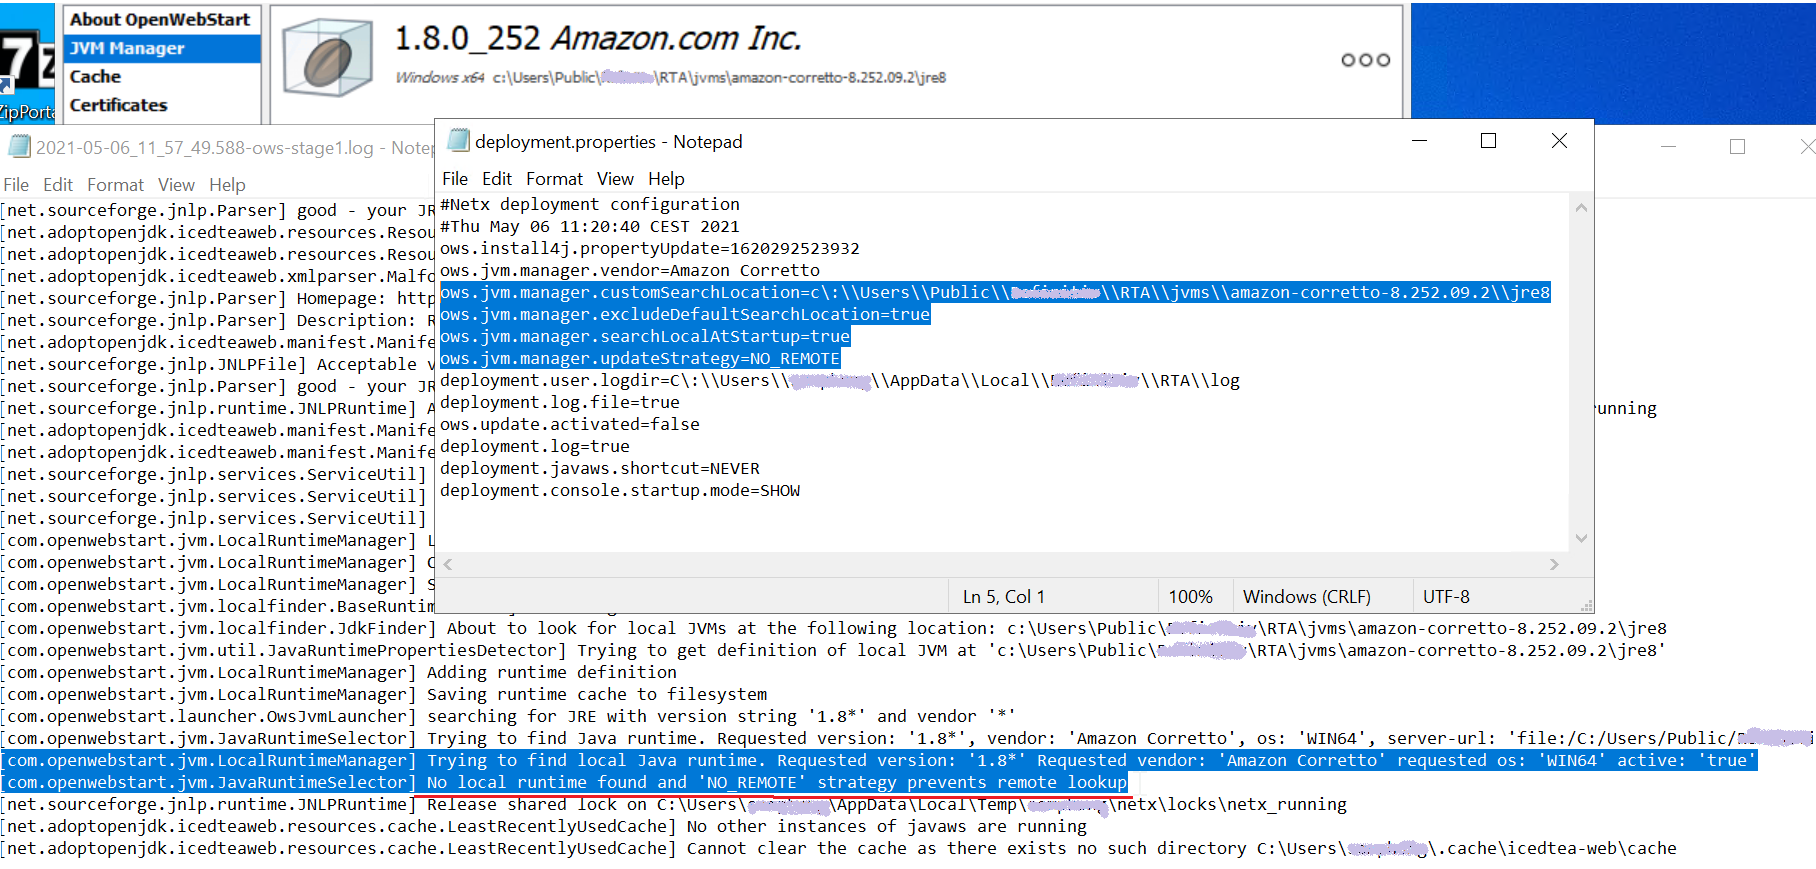Open Help menu in deployment.properties Notepad

[666, 179]
